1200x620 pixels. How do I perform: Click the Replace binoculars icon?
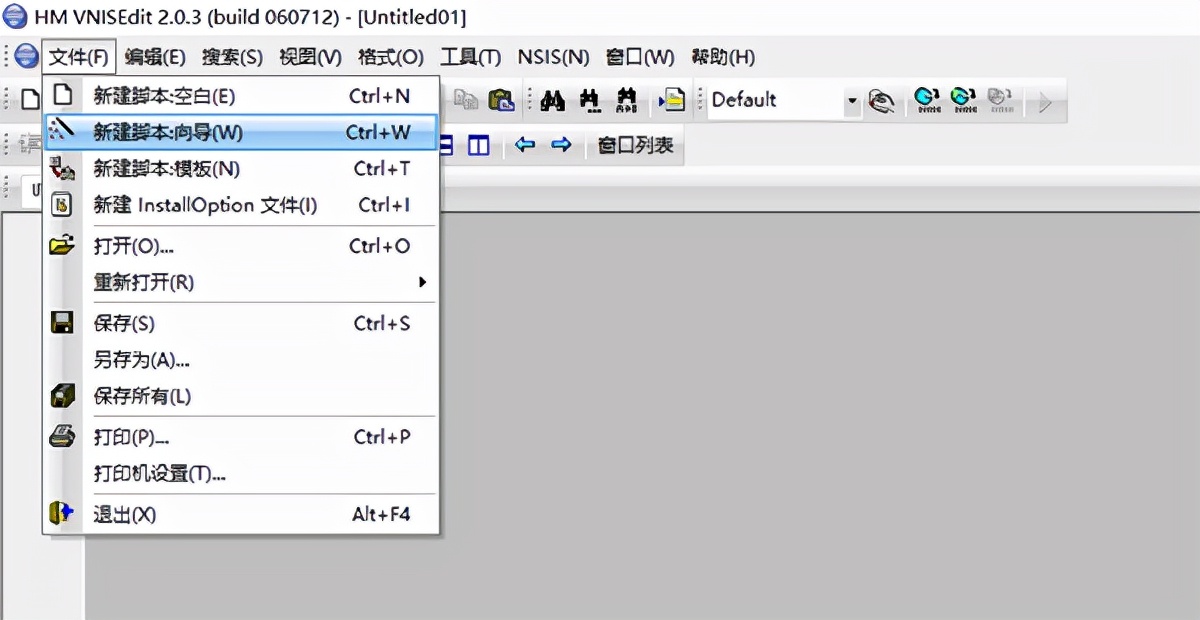click(627, 99)
